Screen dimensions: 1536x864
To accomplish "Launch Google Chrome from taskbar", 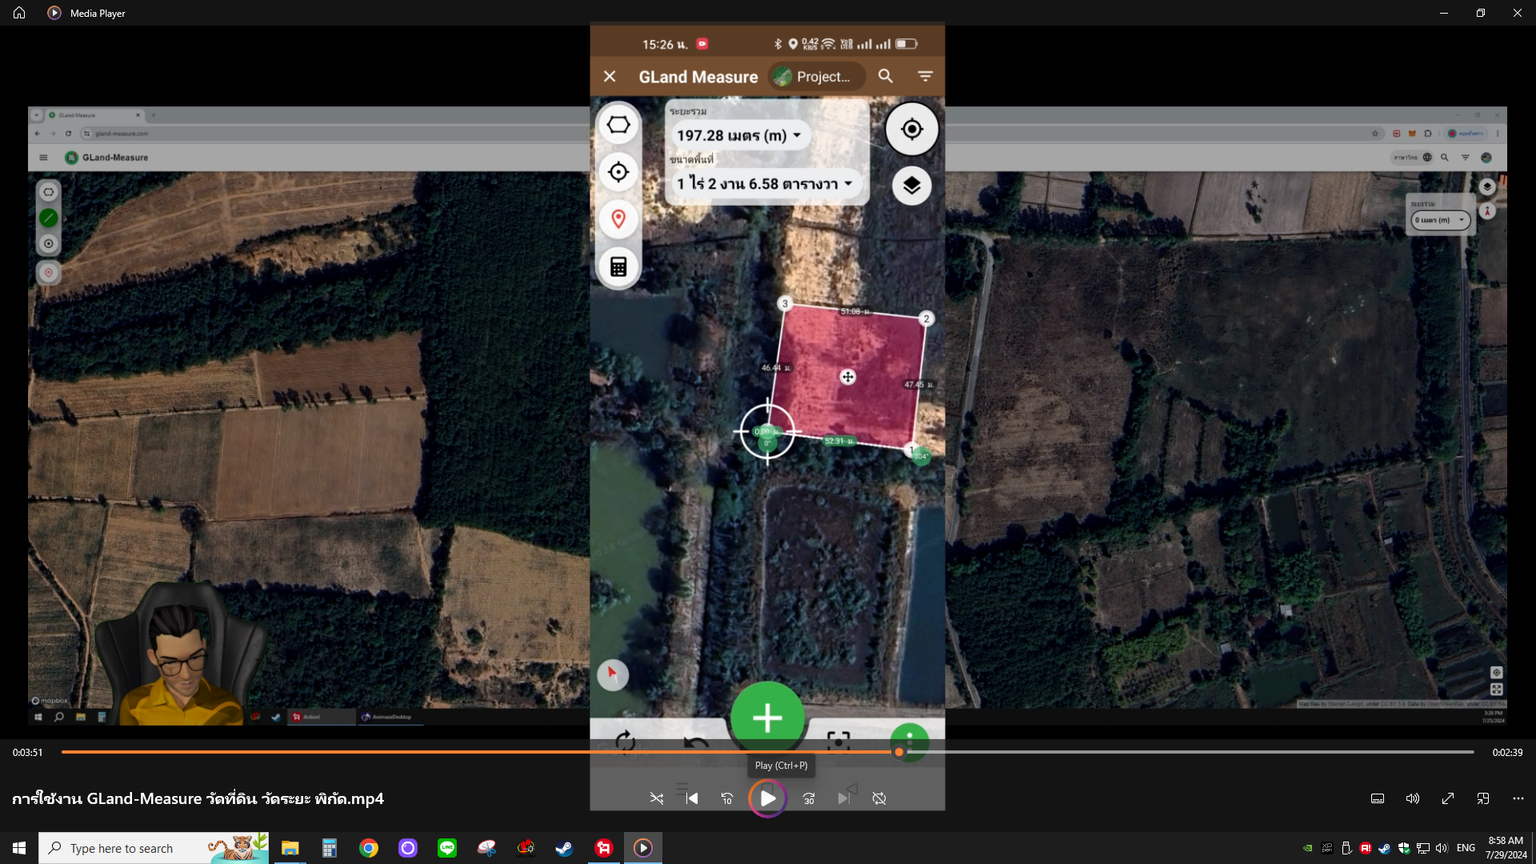I will click(x=369, y=848).
